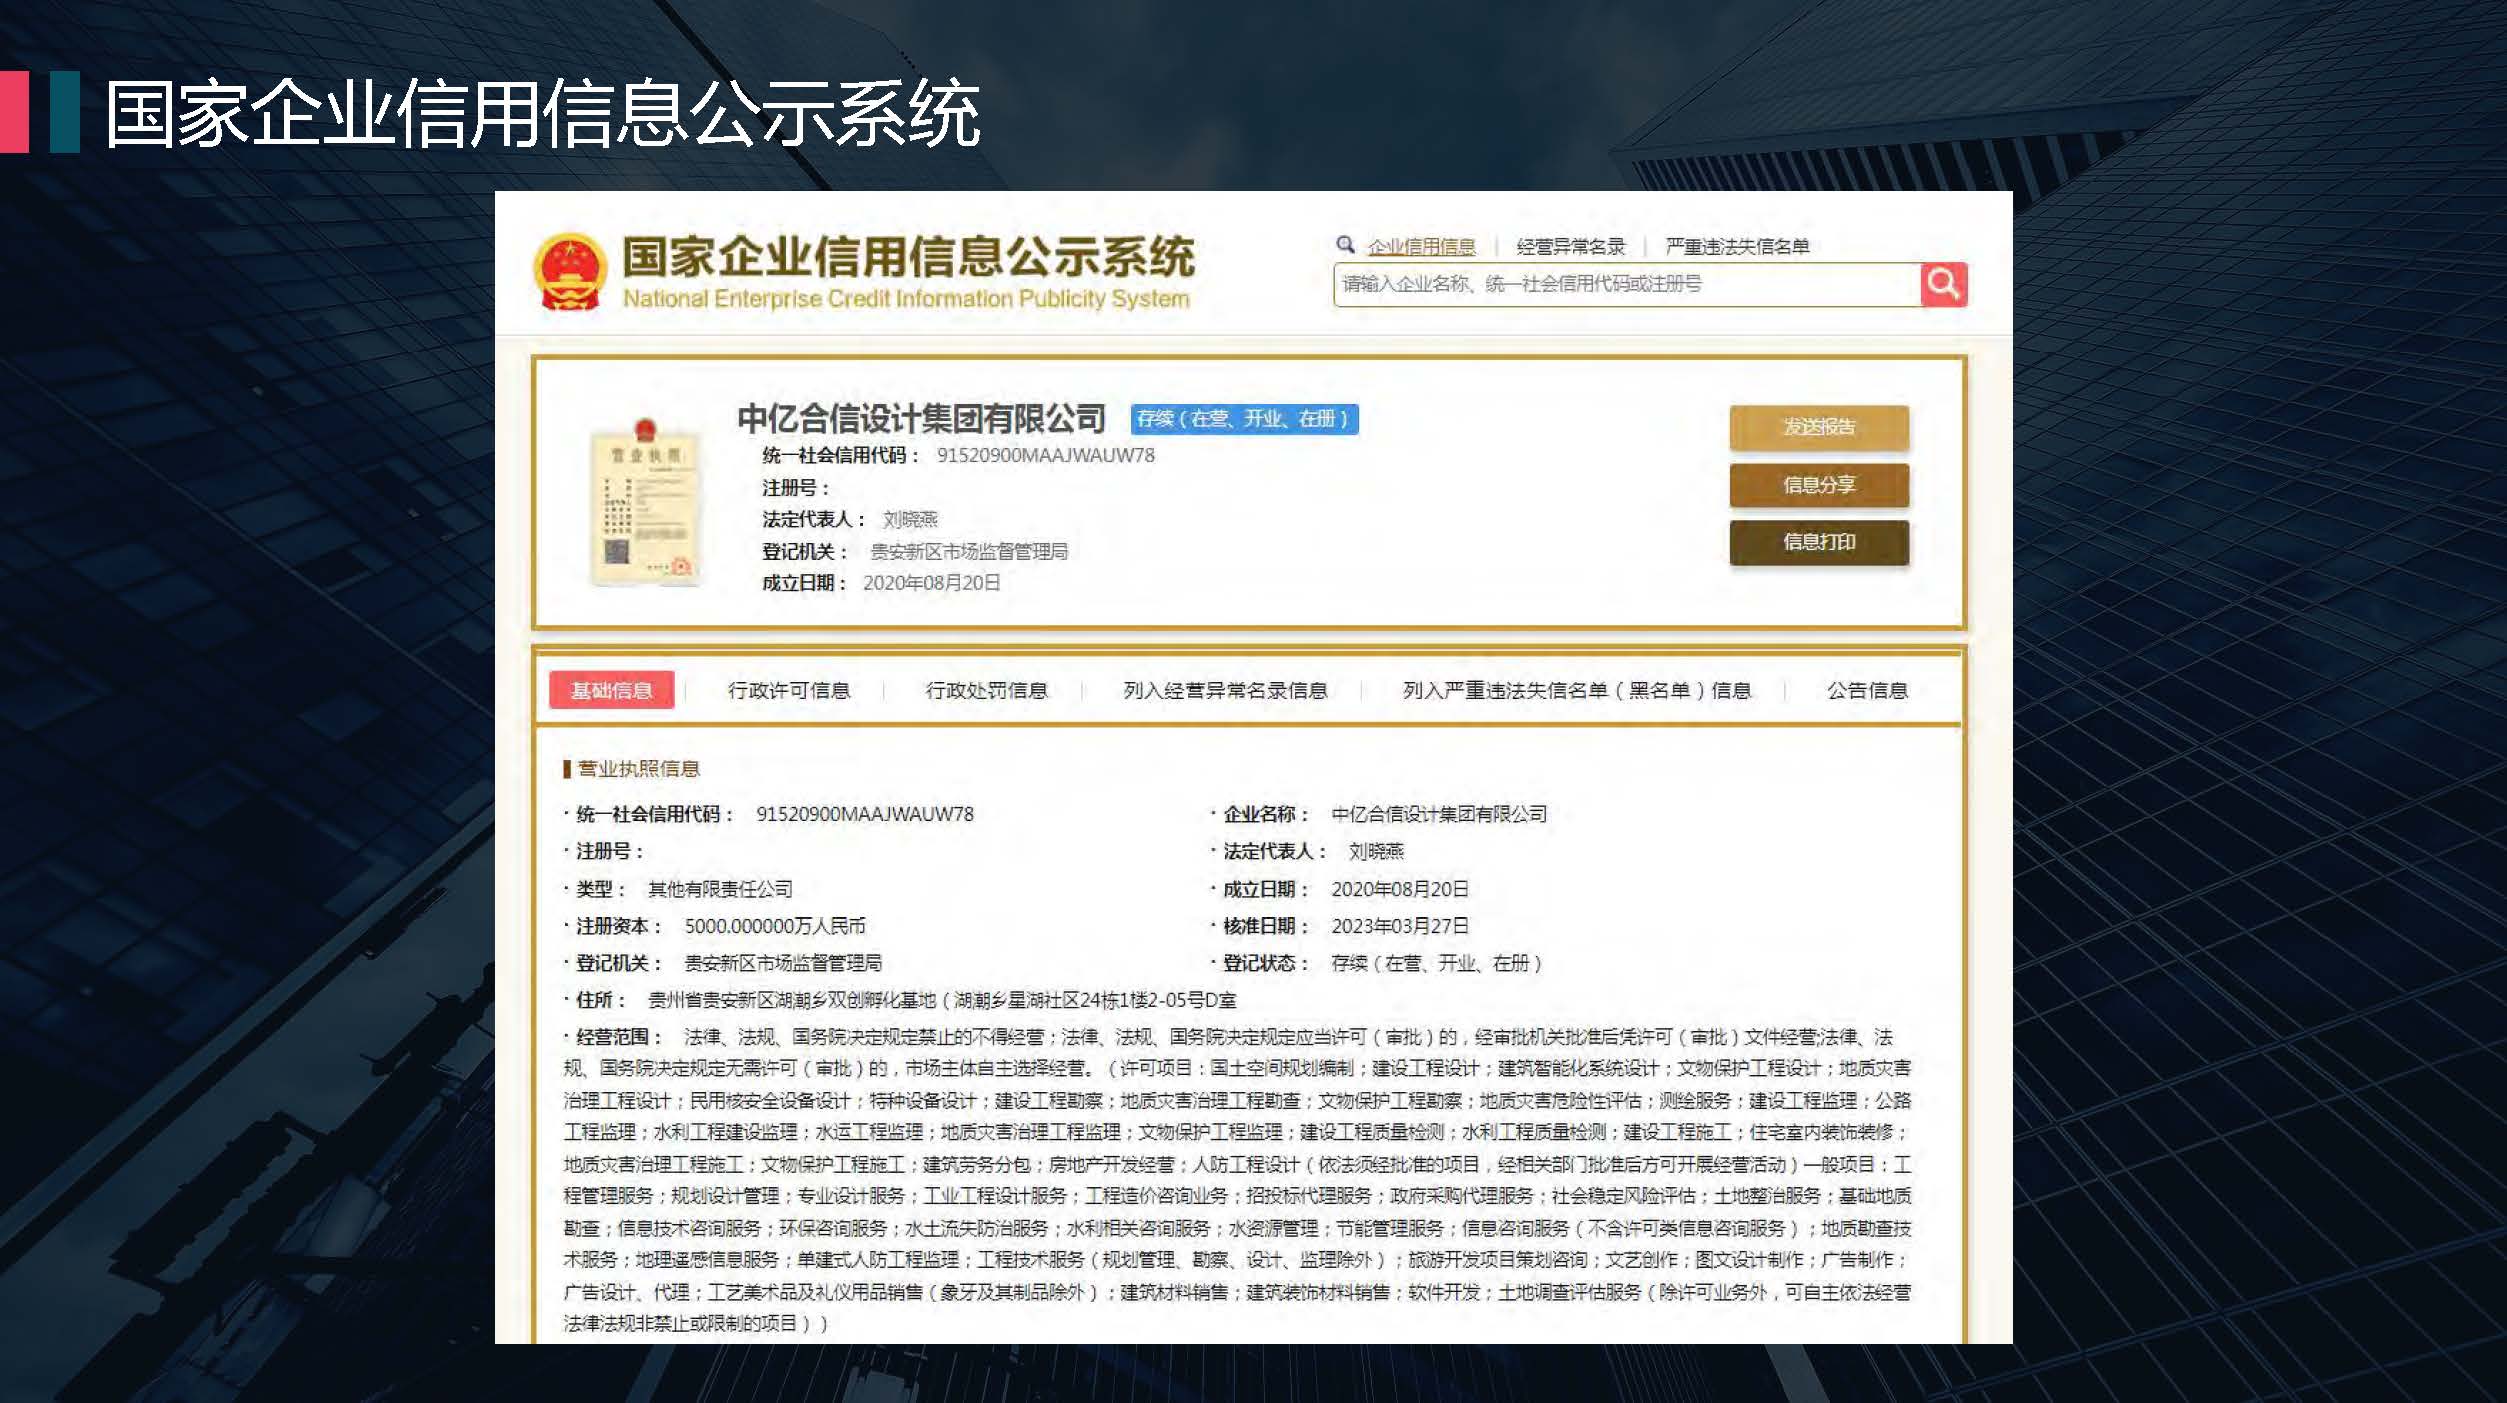
Task: Select the 企业信用信息 search category
Action: [1421, 246]
